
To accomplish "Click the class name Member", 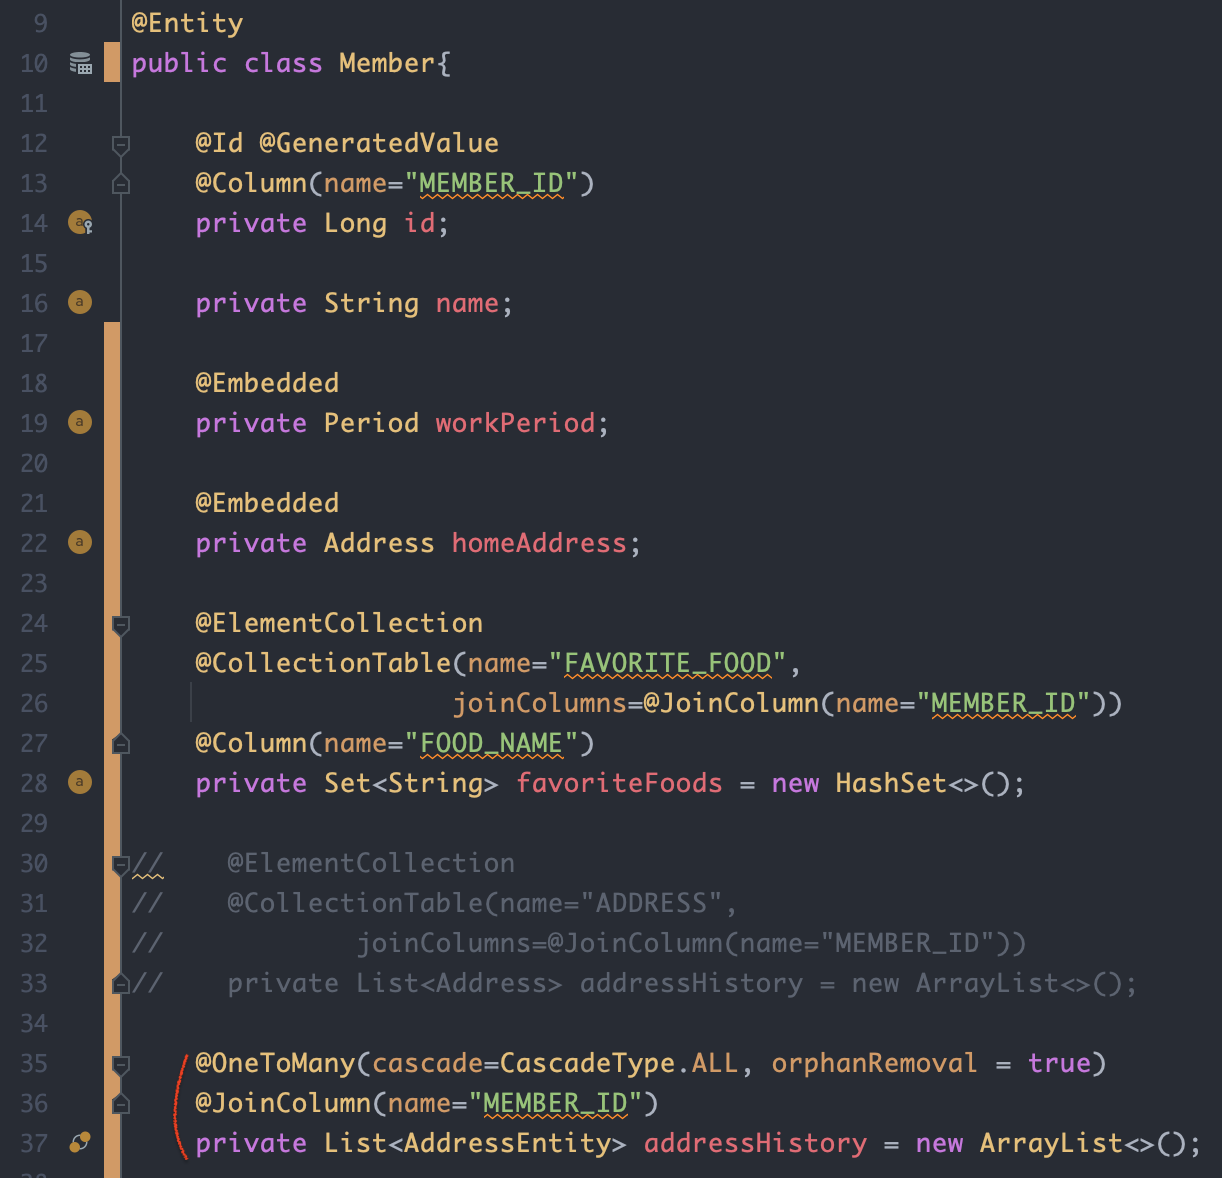I will tap(387, 63).
